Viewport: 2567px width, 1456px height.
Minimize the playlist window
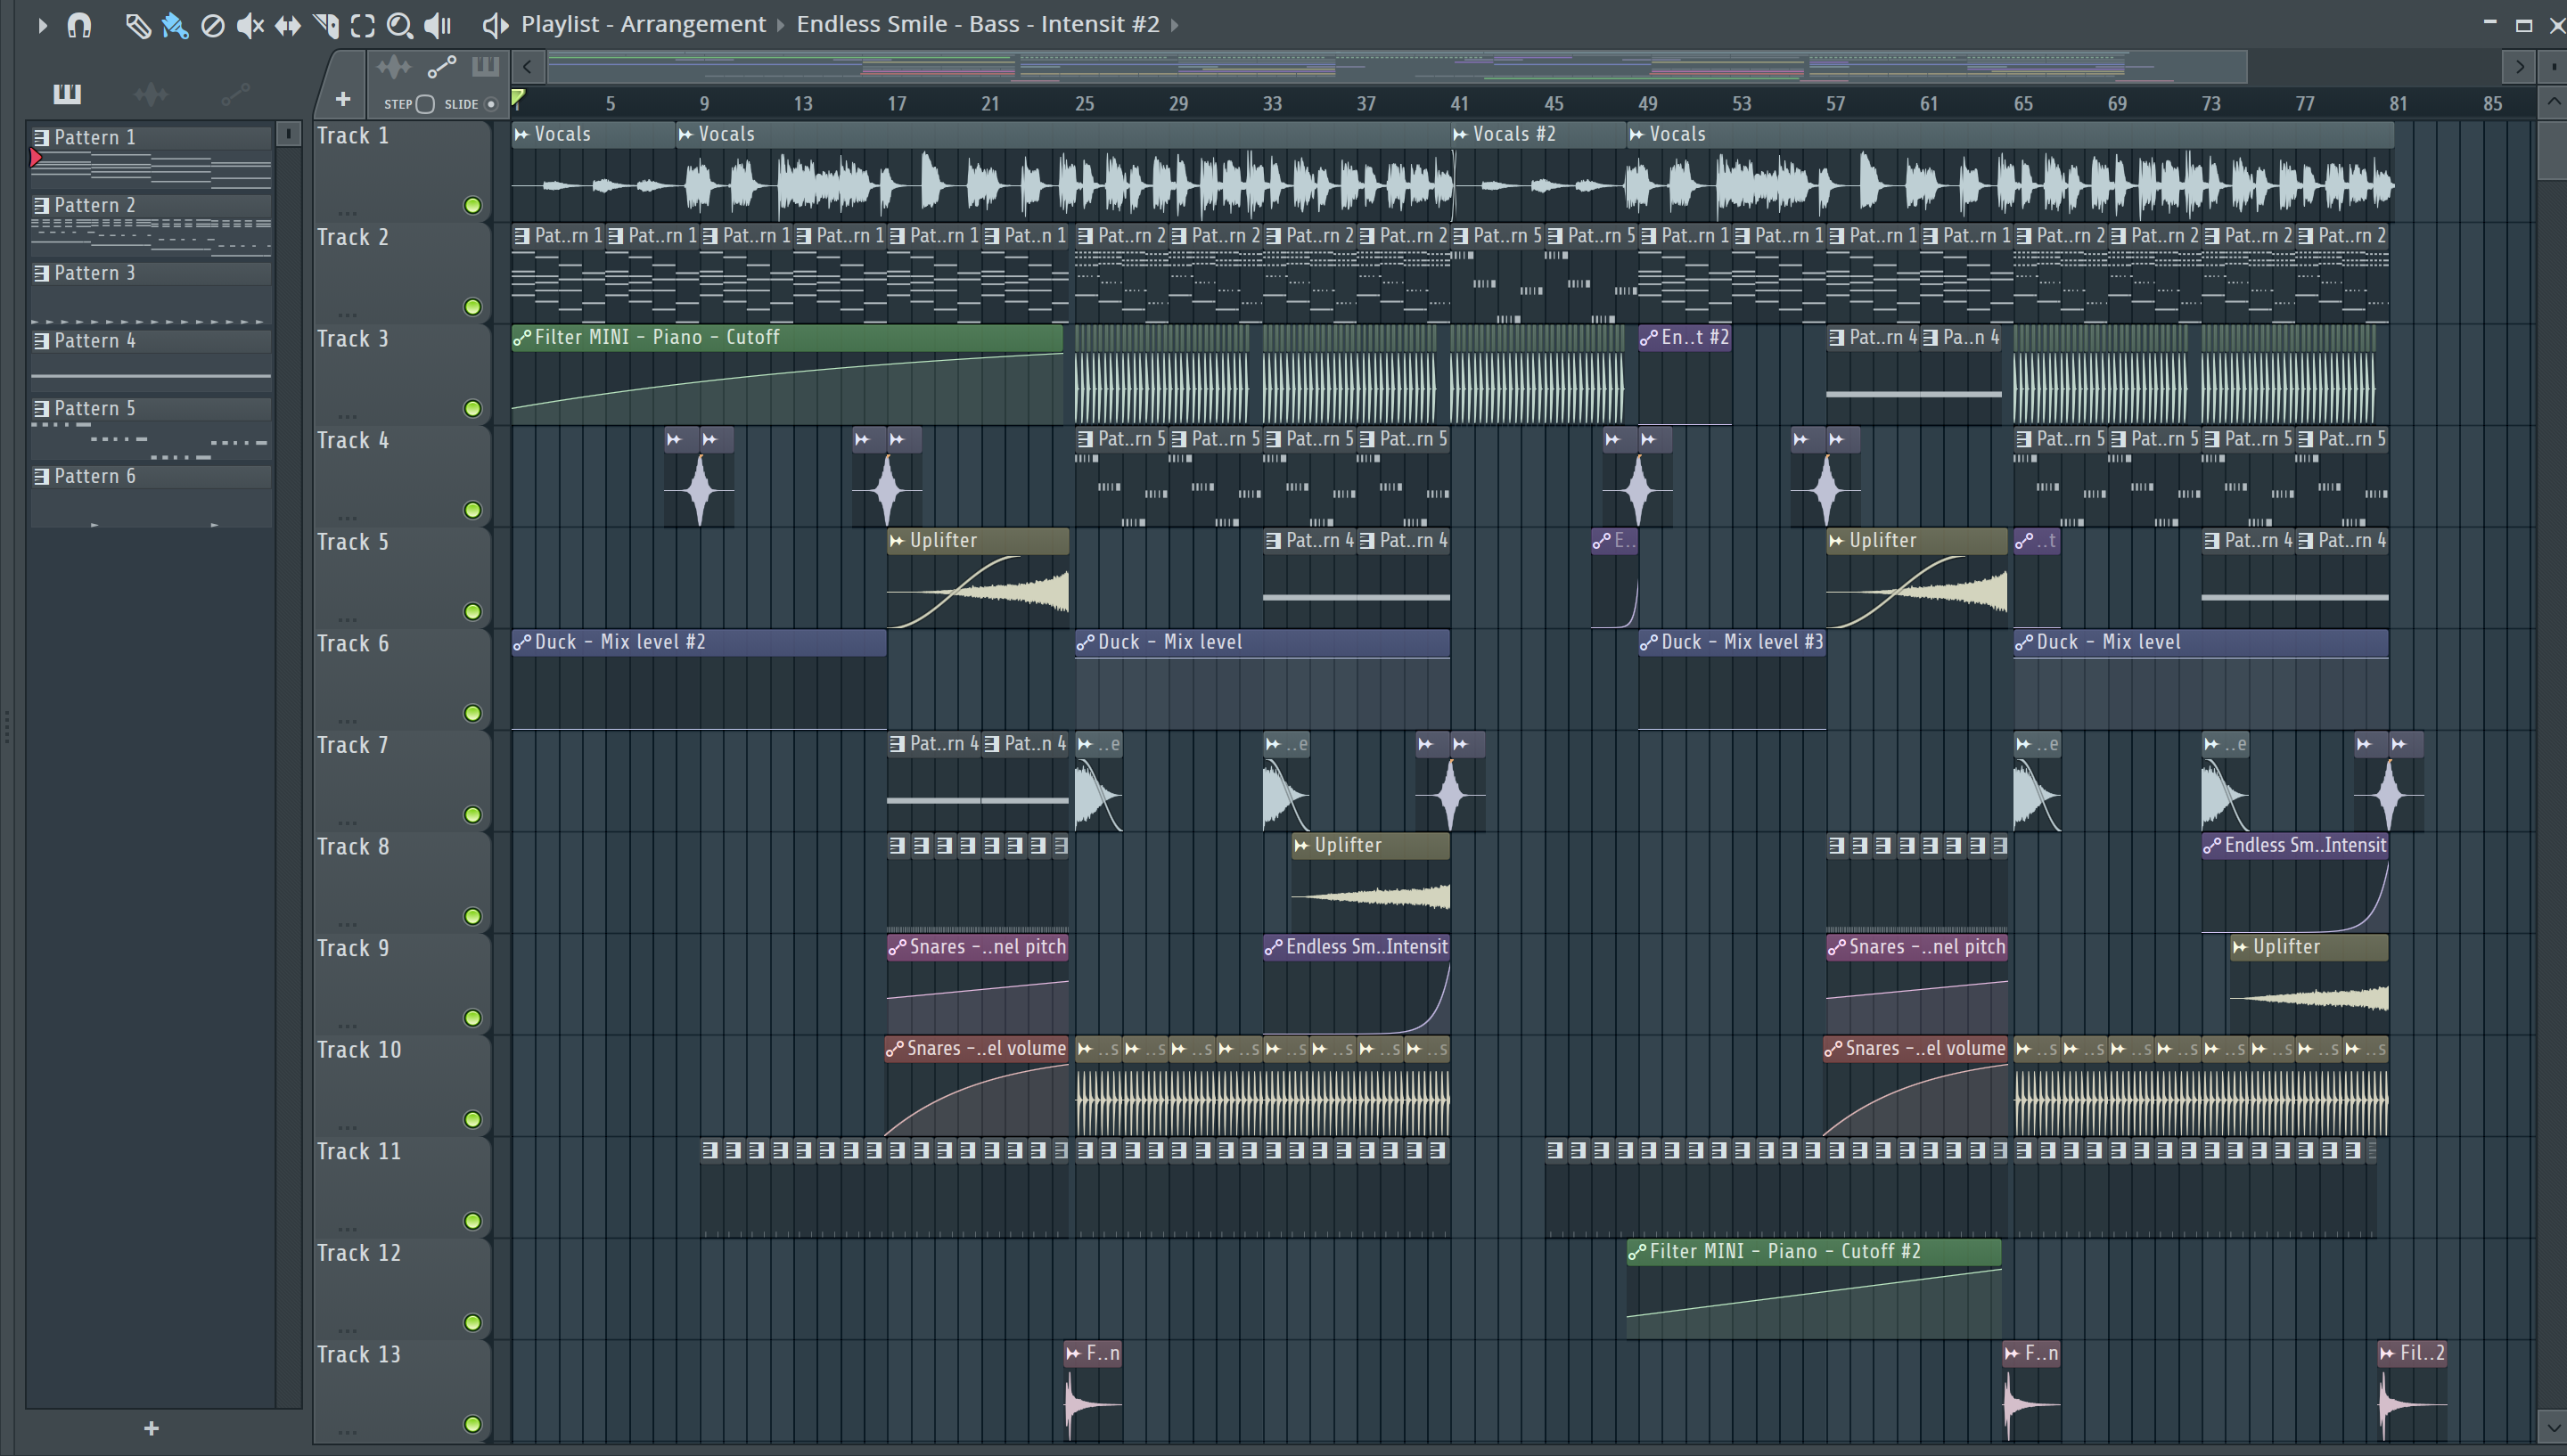[2490, 24]
